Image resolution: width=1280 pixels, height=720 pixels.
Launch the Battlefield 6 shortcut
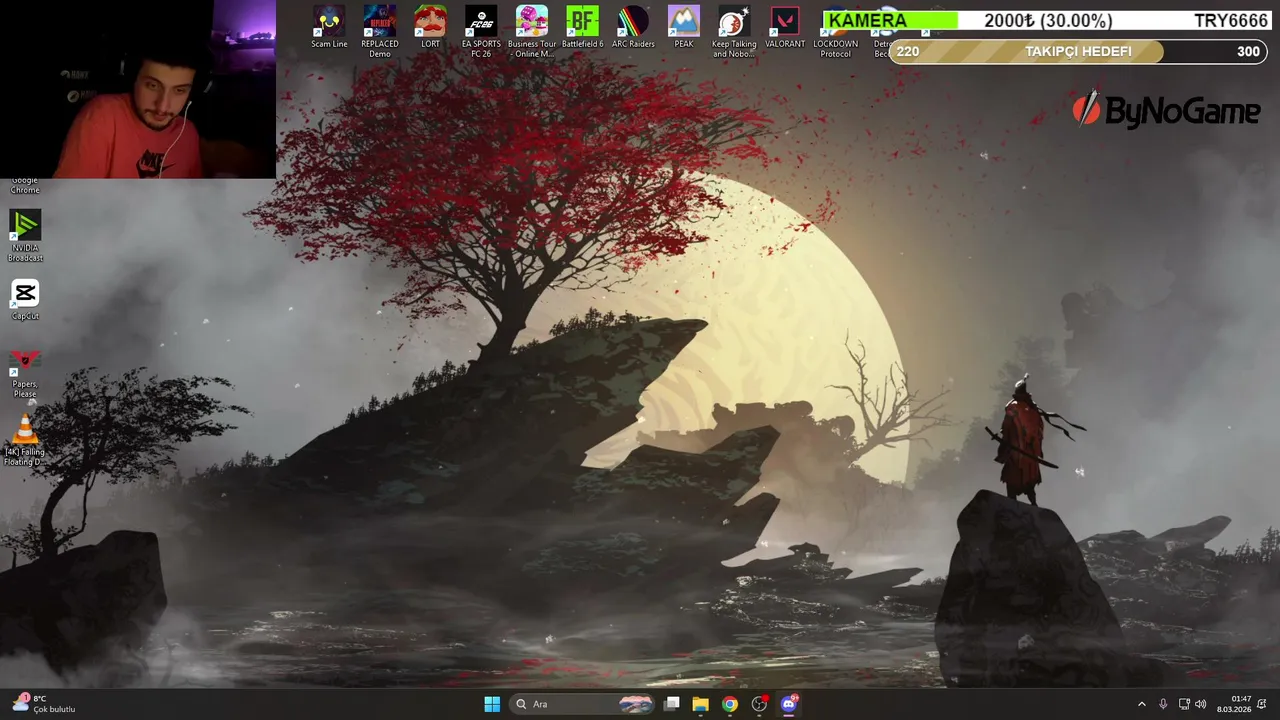coord(582,27)
